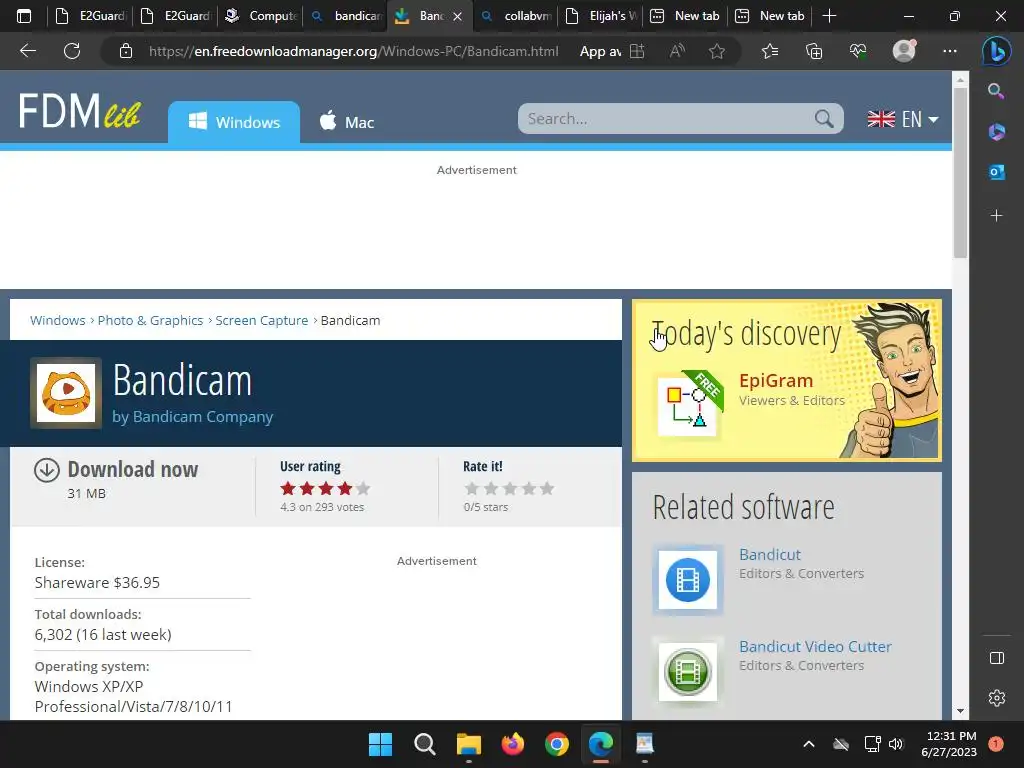
Task: Click the Bandicam app logo
Action: pos(66,393)
